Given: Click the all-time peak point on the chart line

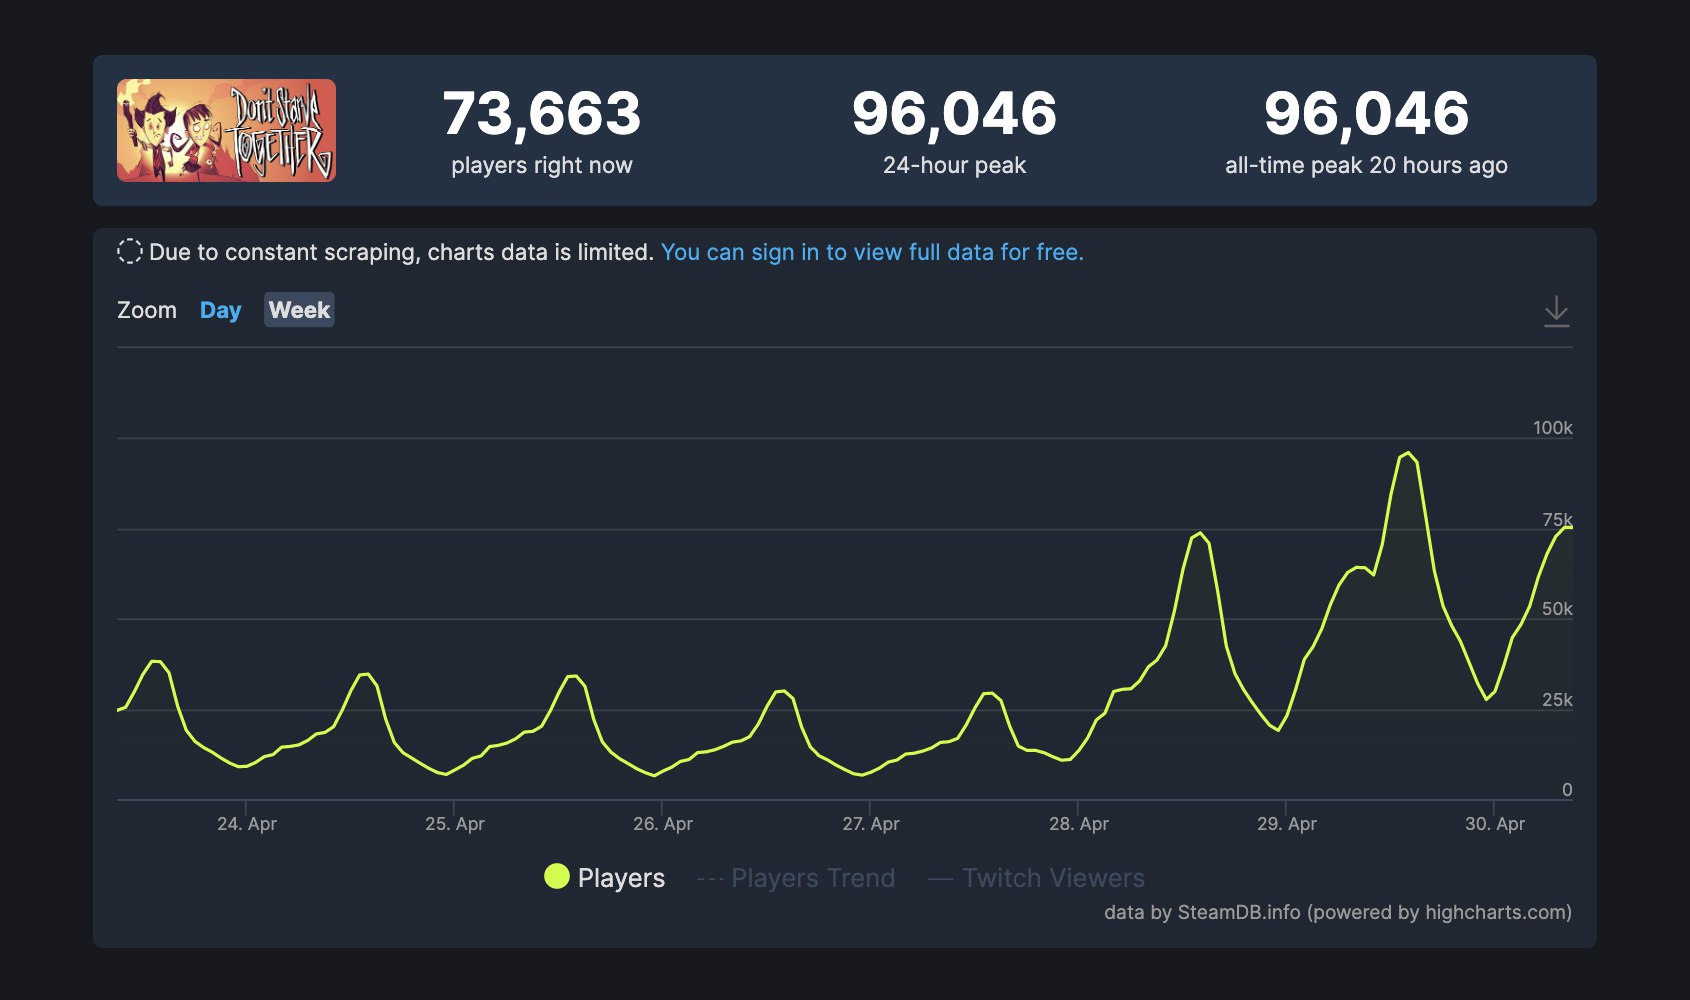Looking at the screenshot, I should tap(1408, 453).
